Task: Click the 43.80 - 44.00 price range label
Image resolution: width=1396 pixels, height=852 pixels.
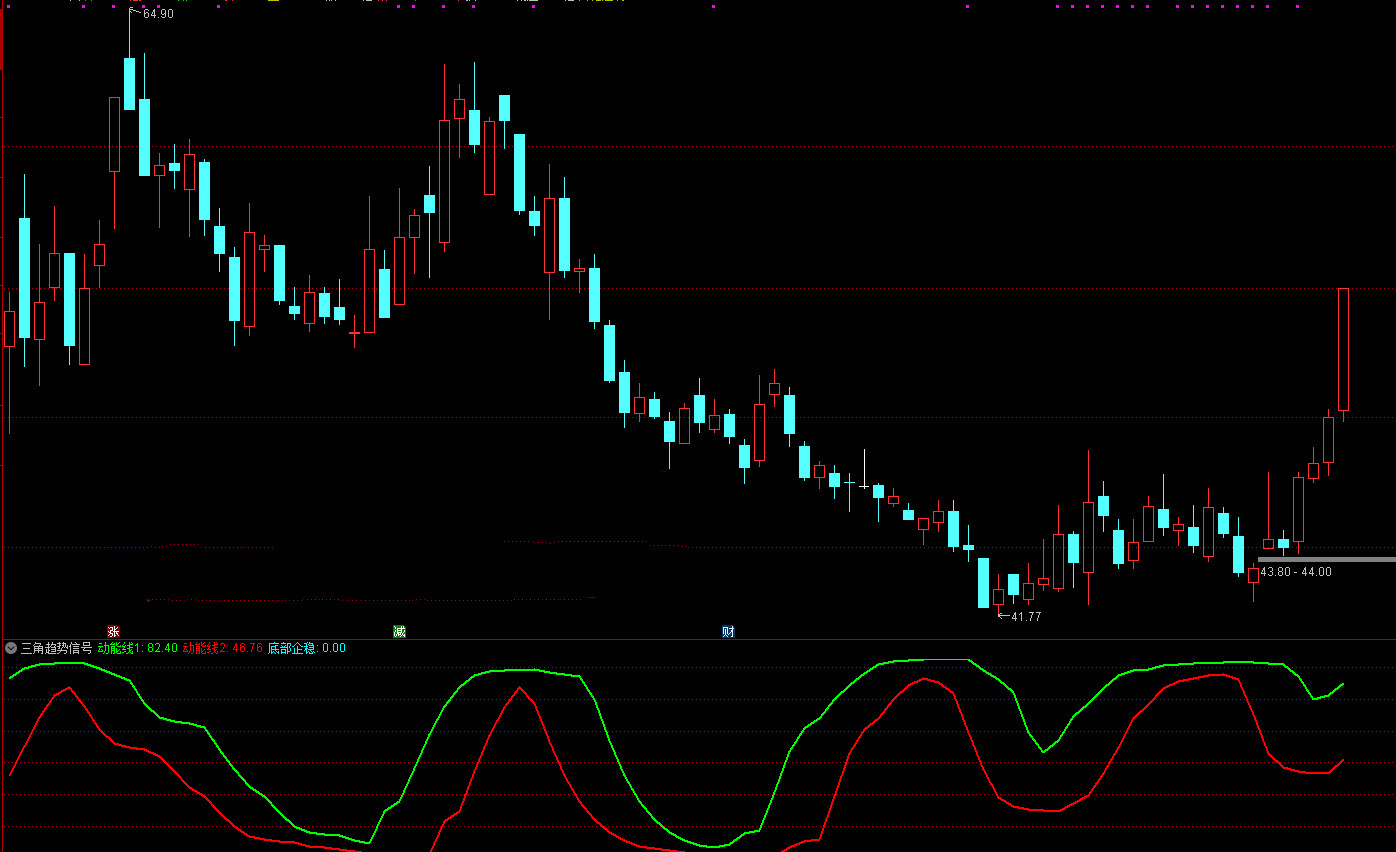Action: tap(1295, 572)
